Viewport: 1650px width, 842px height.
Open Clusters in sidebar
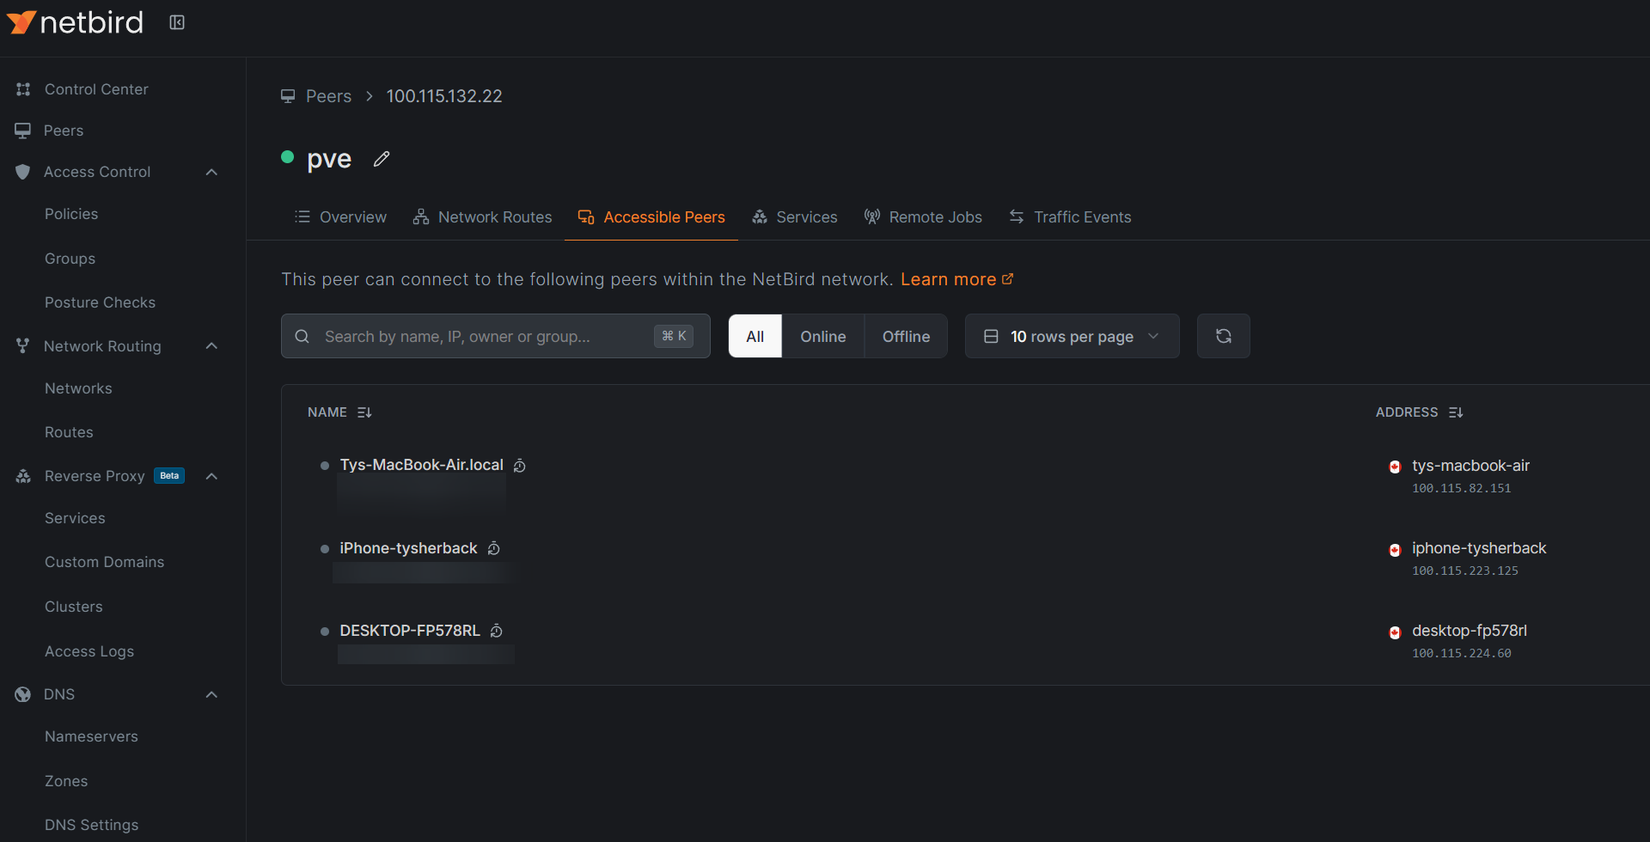[x=73, y=607]
